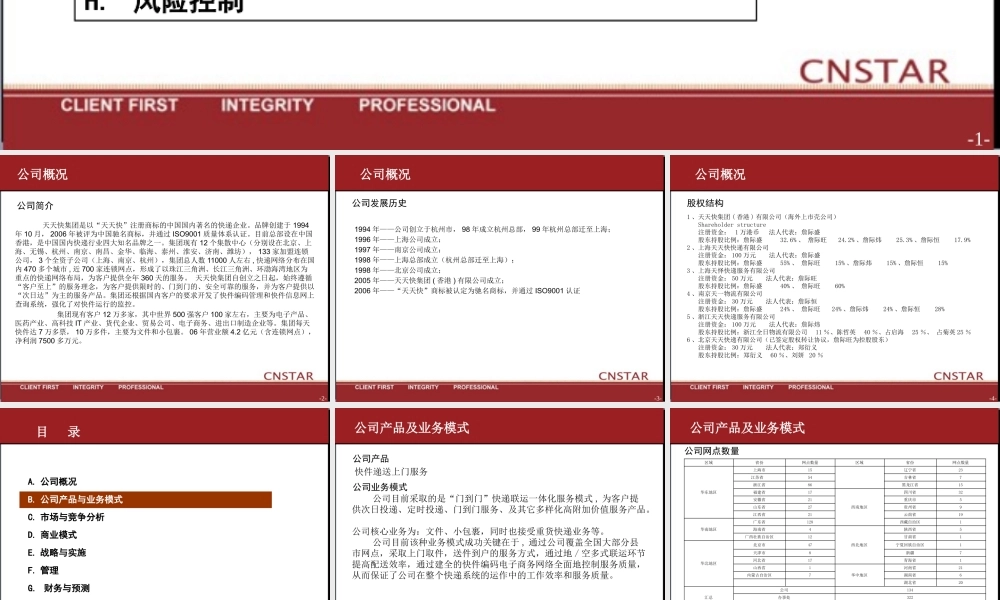Click the 2005年 天天快集团(香港) line
Image resolution: width=1000 pixels, height=600 pixels.
(x=429, y=280)
